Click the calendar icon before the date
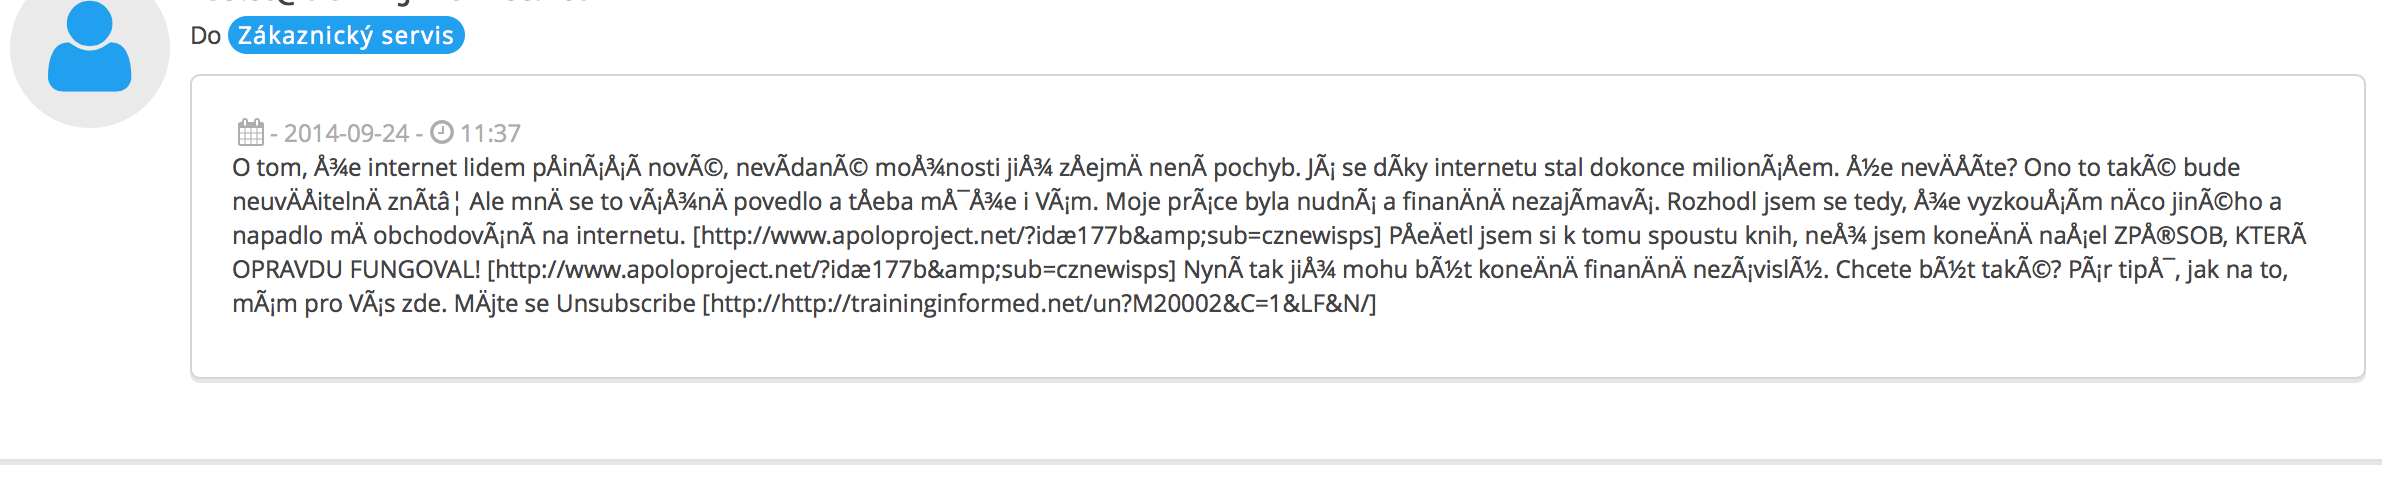The width and height of the screenshot is (2382, 484). [x=250, y=132]
